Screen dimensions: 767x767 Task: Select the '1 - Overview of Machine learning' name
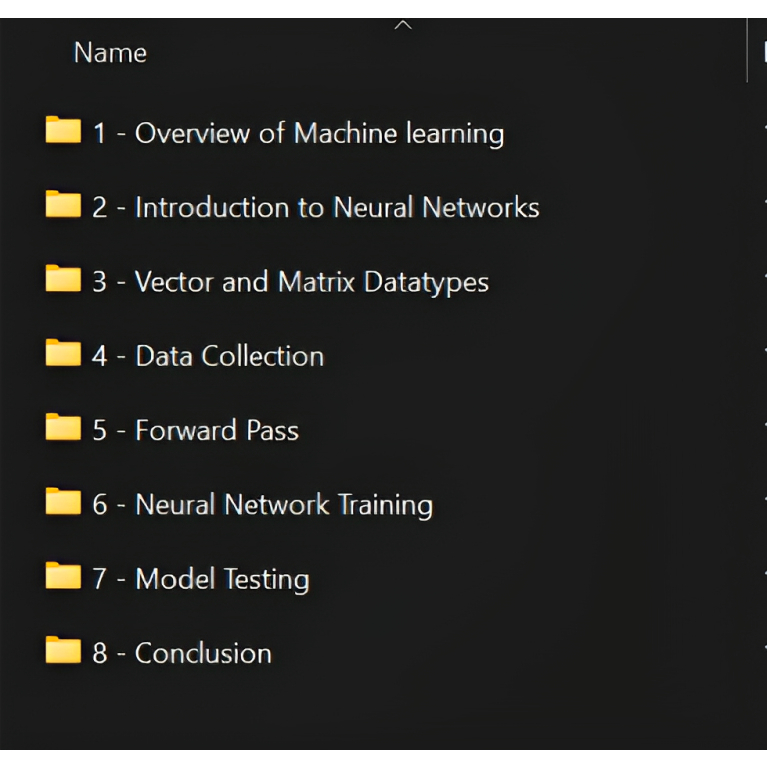coord(298,133)
